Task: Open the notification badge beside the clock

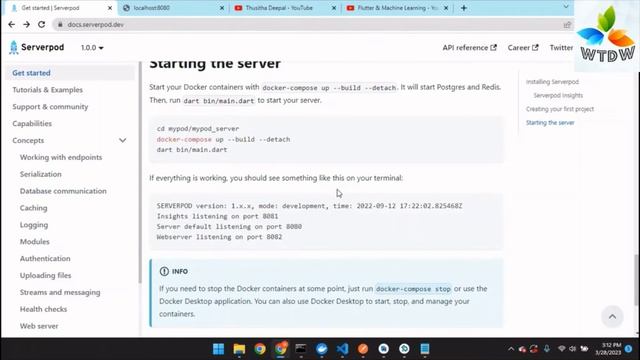Action: [x=629, y=349]
